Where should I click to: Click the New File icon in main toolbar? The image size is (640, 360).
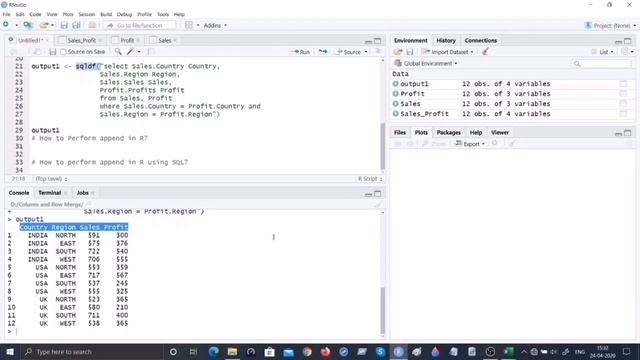click(6, 25)
